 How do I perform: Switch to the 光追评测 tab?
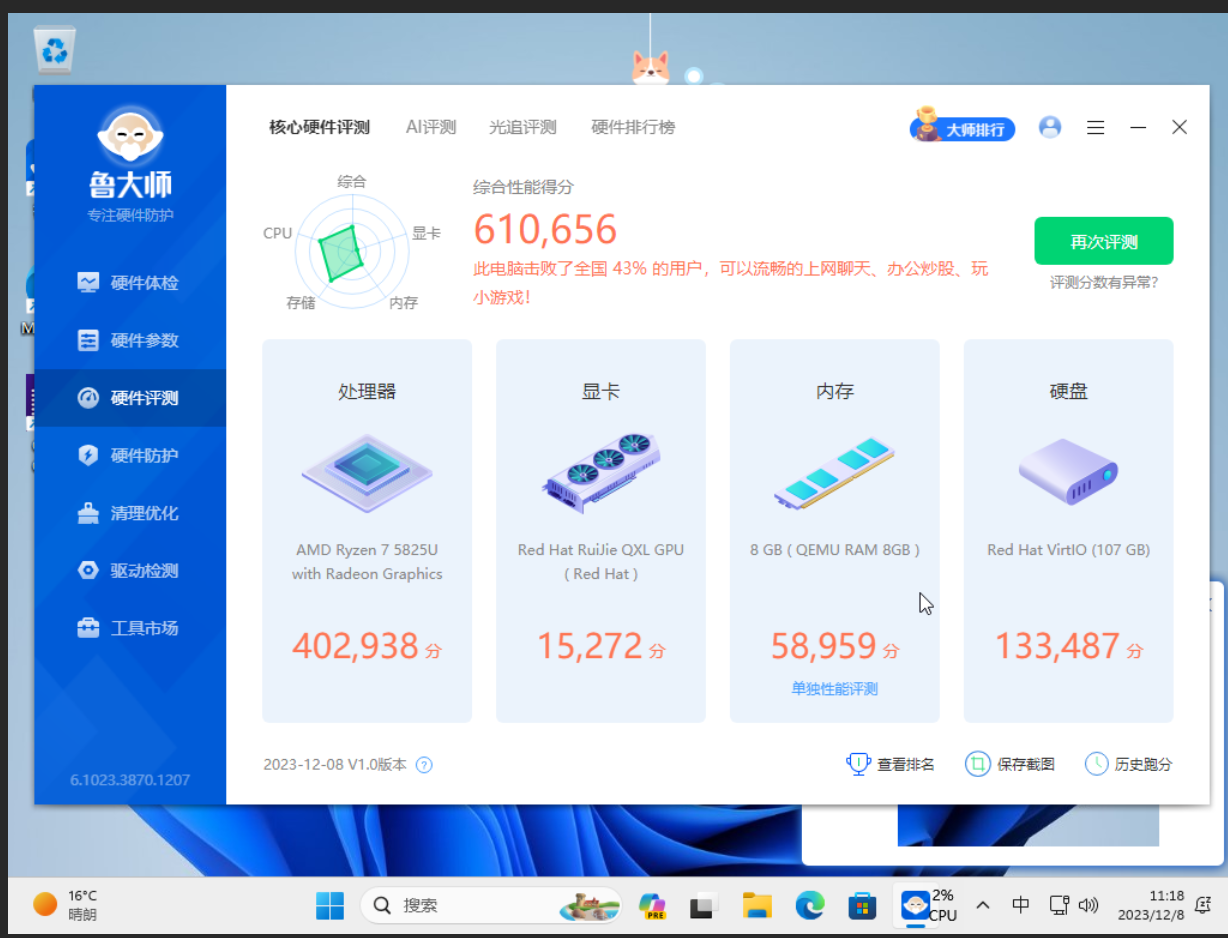point(522,127)
